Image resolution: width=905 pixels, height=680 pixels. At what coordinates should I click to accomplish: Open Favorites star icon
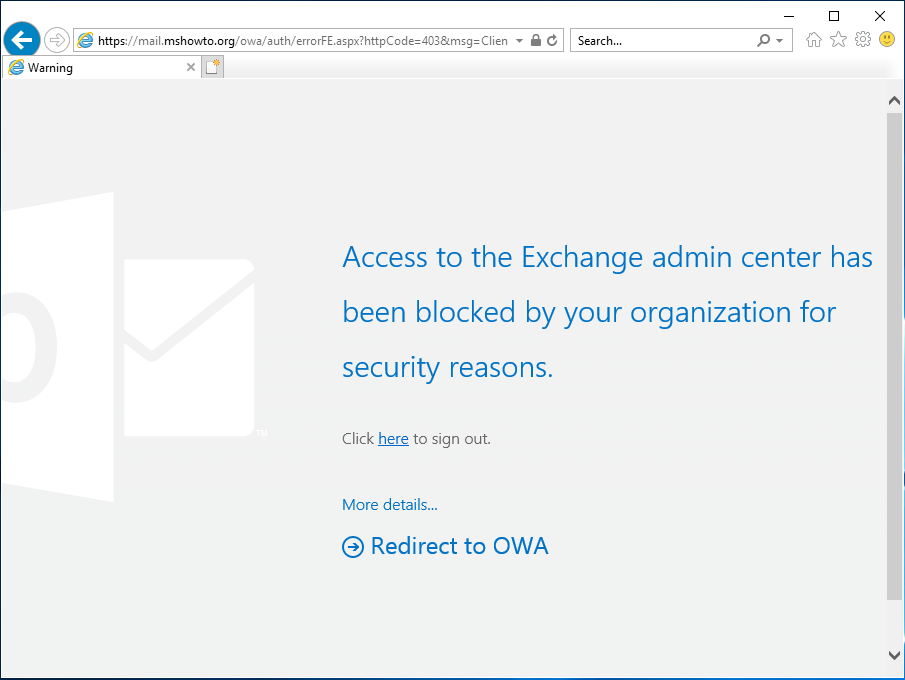(838, 40)
